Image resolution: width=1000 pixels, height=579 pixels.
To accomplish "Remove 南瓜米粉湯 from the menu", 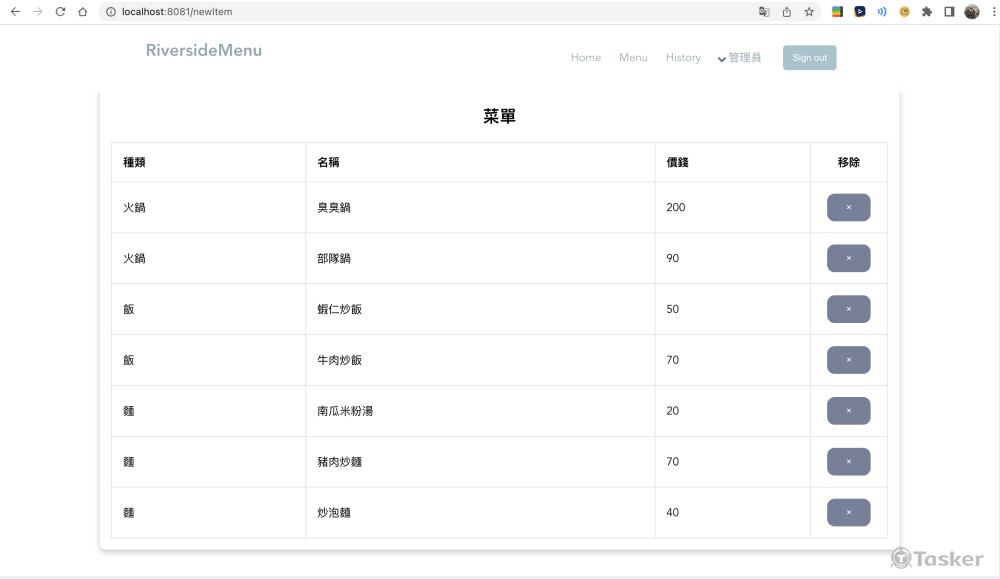I will click(848, 411).
